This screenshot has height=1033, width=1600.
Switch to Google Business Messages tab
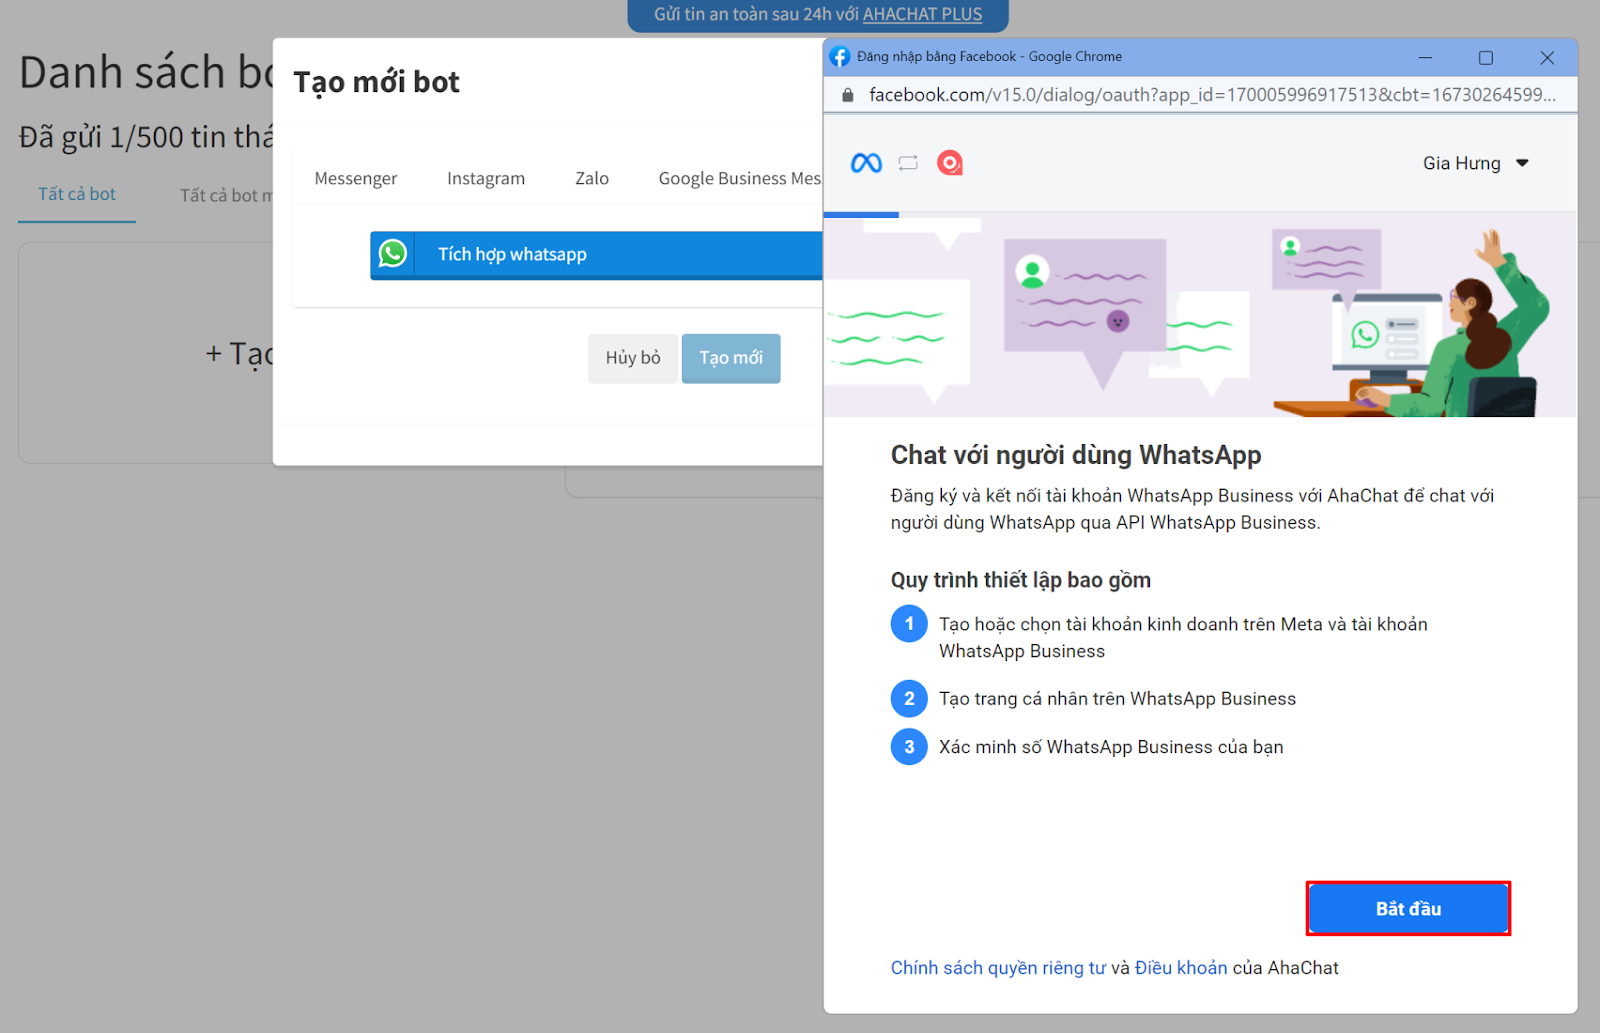click(x=740, y=178)
